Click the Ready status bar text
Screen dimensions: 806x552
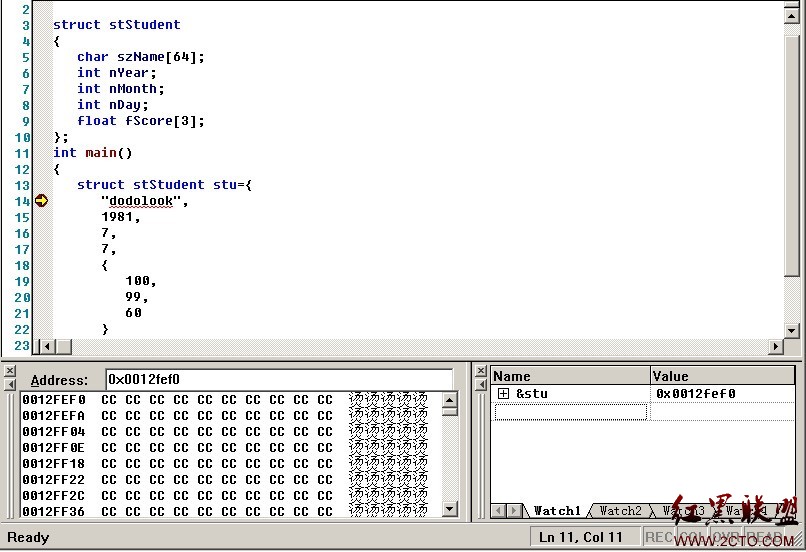point(28,537)
